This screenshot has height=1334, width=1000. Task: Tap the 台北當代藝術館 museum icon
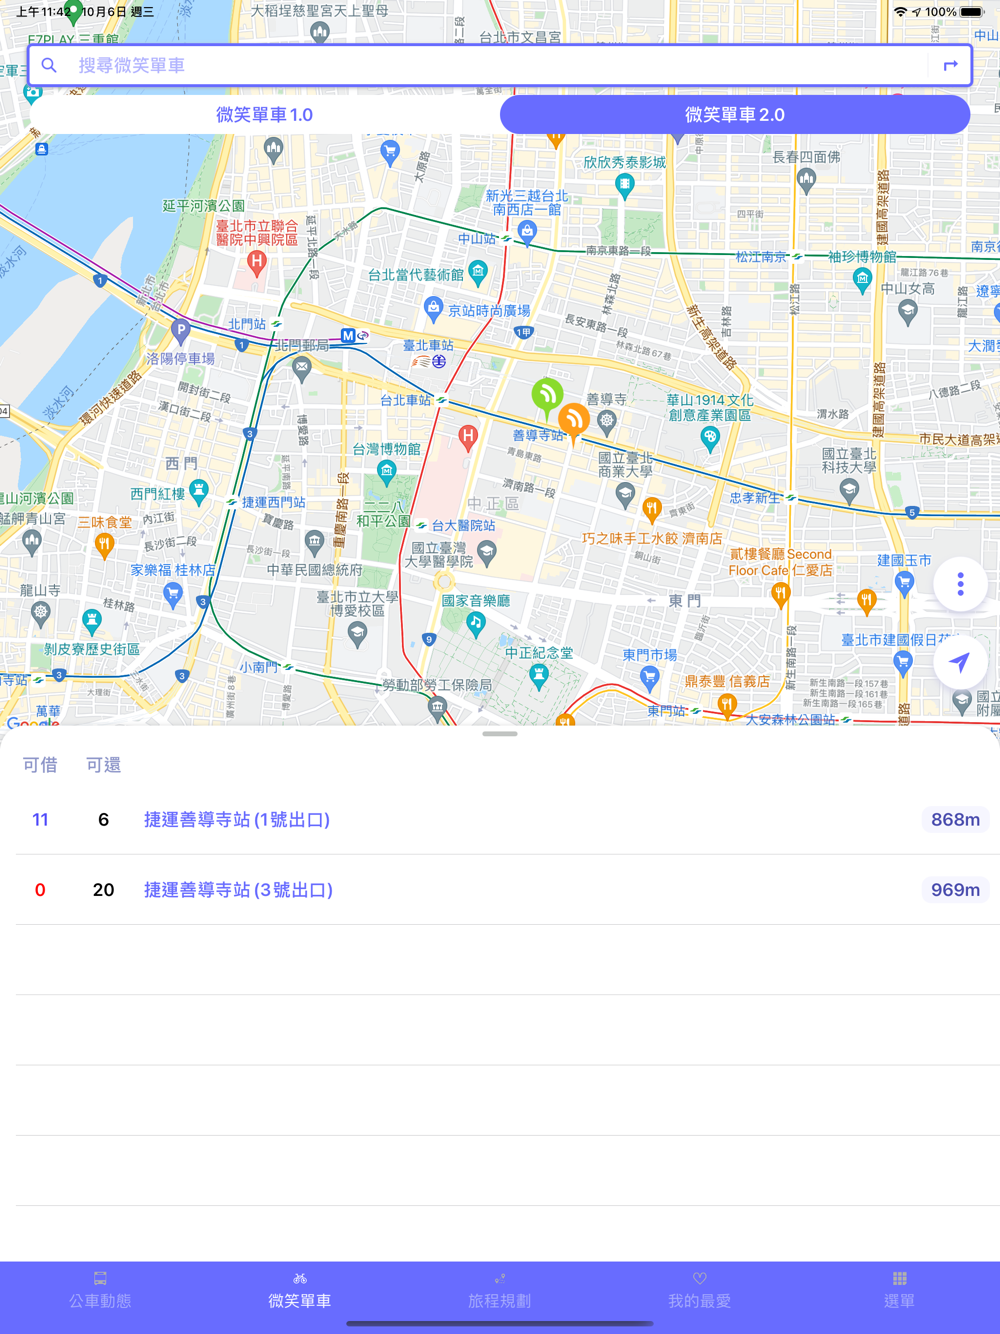(x=478, y=272)
